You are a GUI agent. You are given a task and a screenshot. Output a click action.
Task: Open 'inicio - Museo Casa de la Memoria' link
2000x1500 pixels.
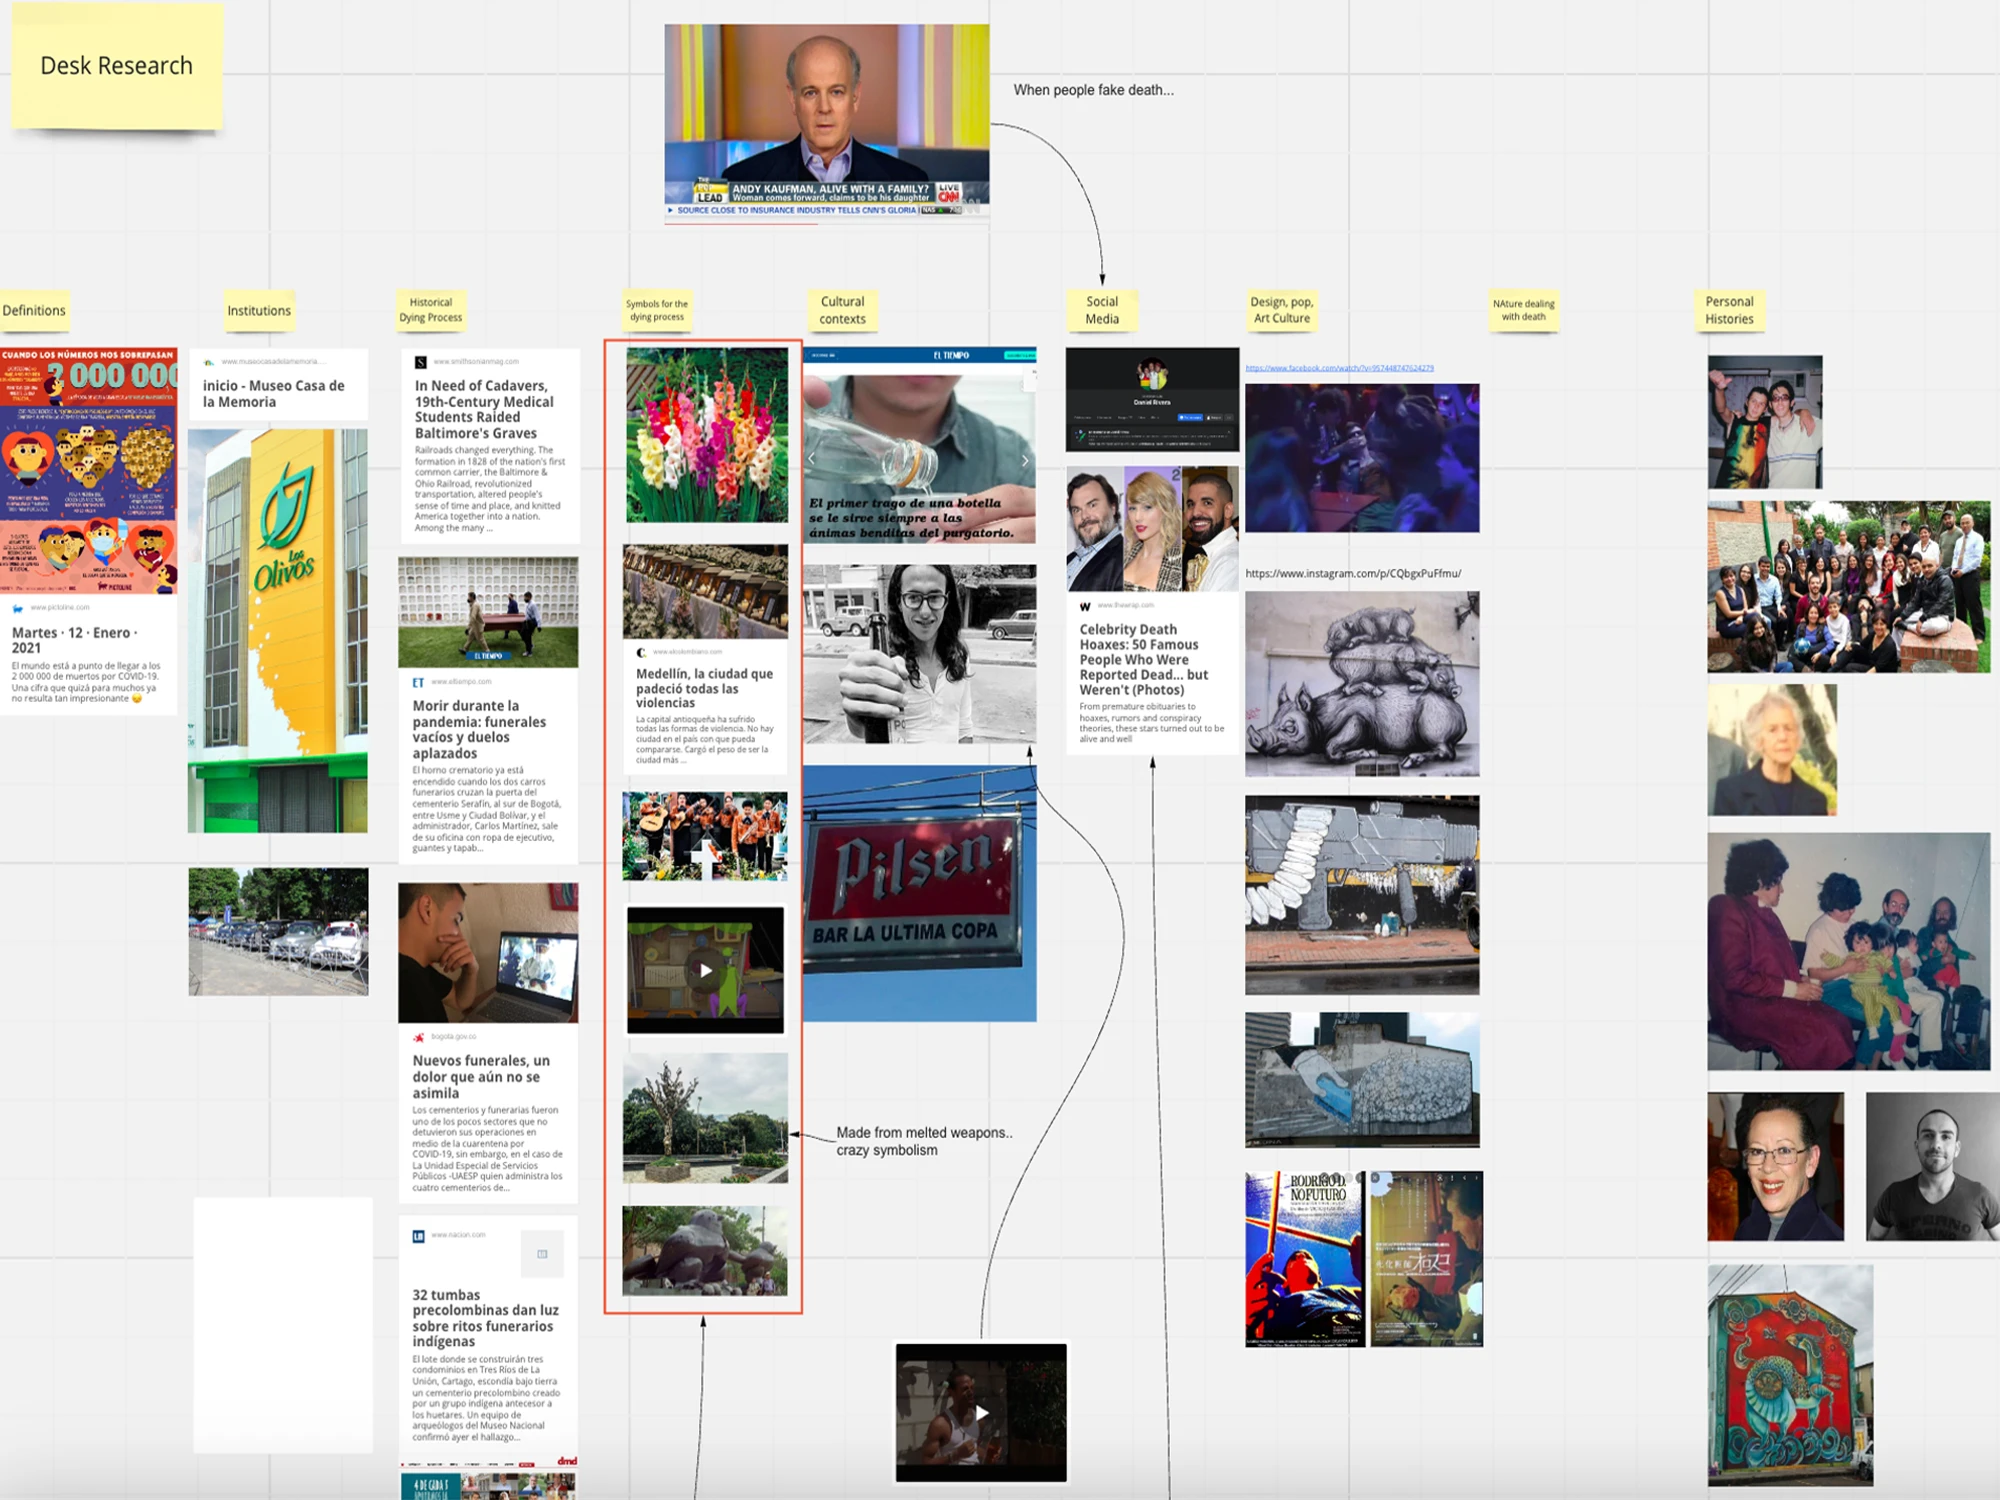pos(273,393)
